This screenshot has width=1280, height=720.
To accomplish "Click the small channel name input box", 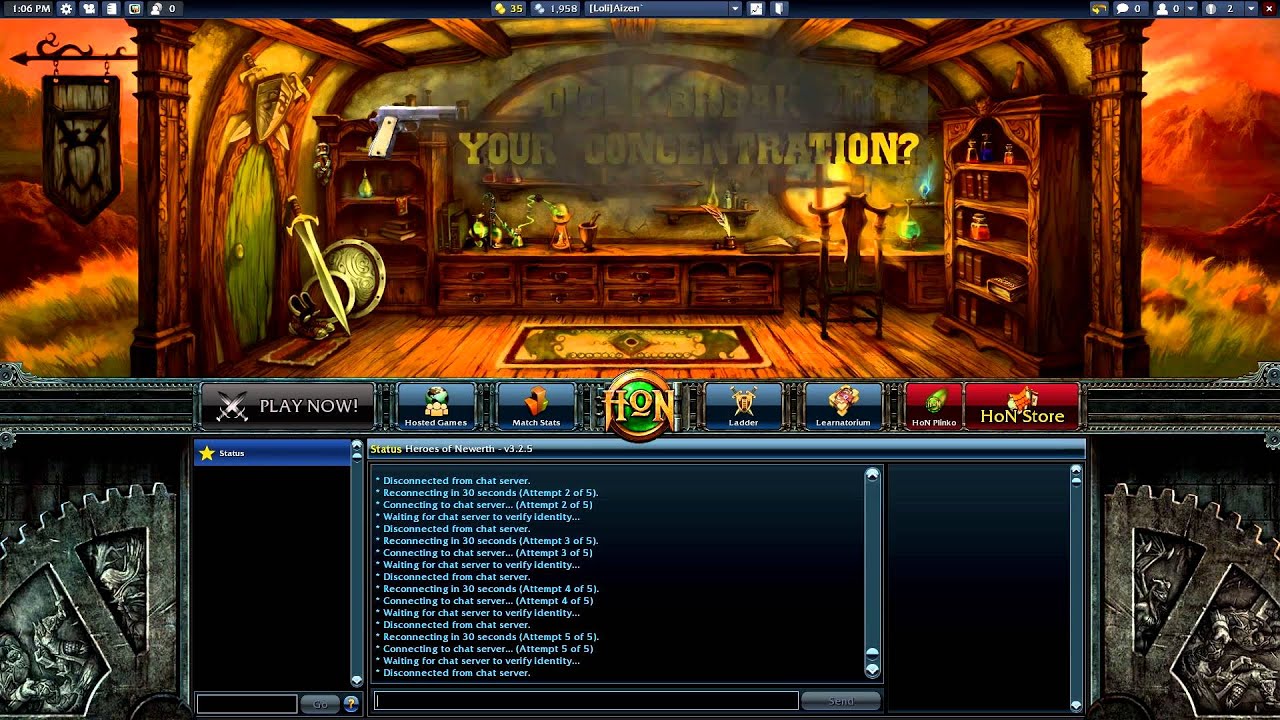I will click(x=247, y=704).
